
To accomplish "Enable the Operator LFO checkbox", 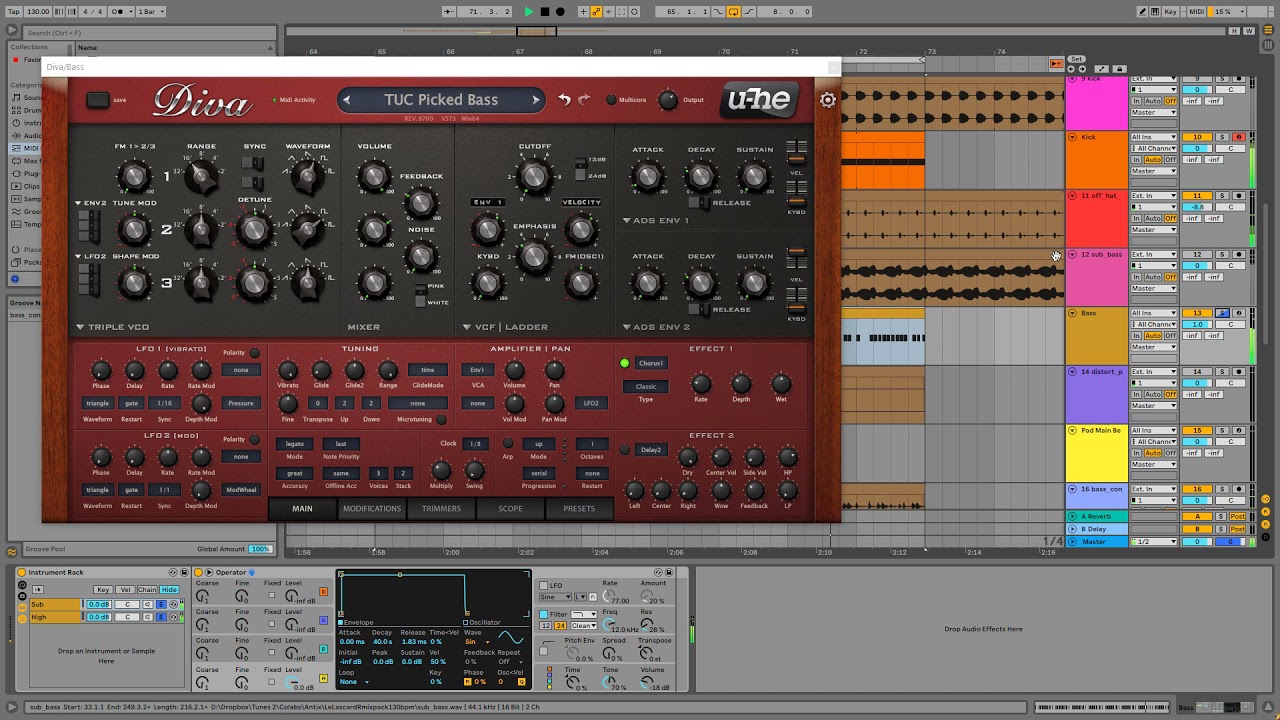I will (x=543, y=585).
